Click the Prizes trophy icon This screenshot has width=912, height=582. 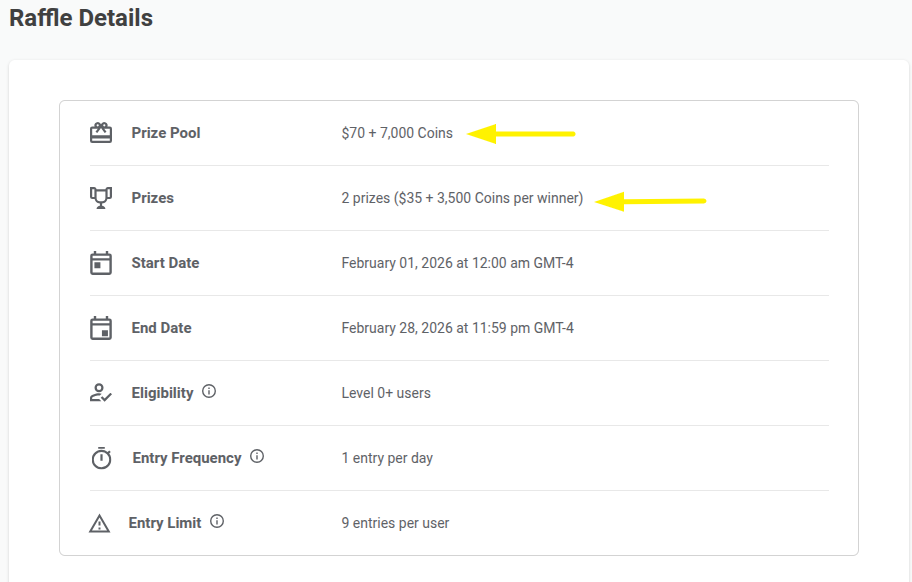[x=101, y=198]
